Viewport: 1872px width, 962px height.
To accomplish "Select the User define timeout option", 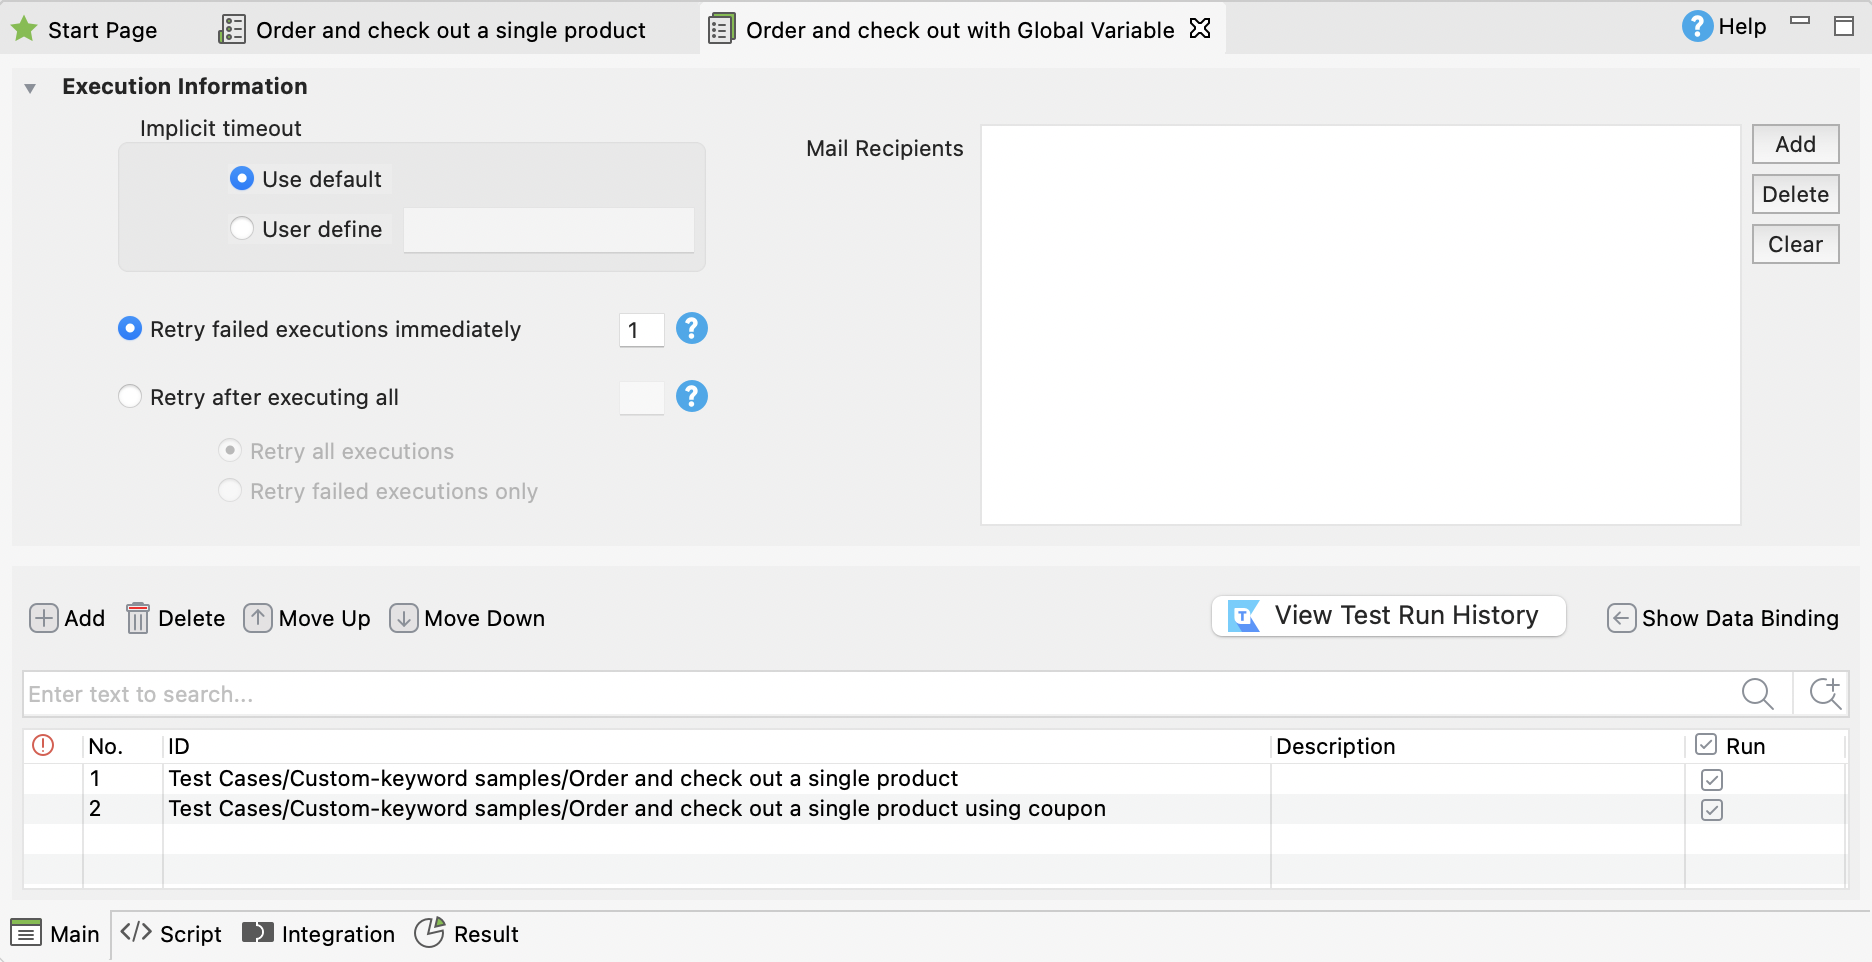I will (x=242, y=229).
